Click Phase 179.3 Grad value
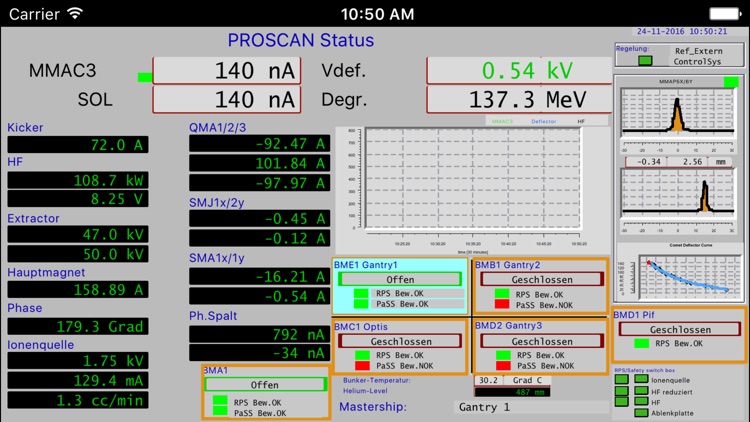Image resolution: width=750 pixels, height=422 pixels. click(77, 326)
